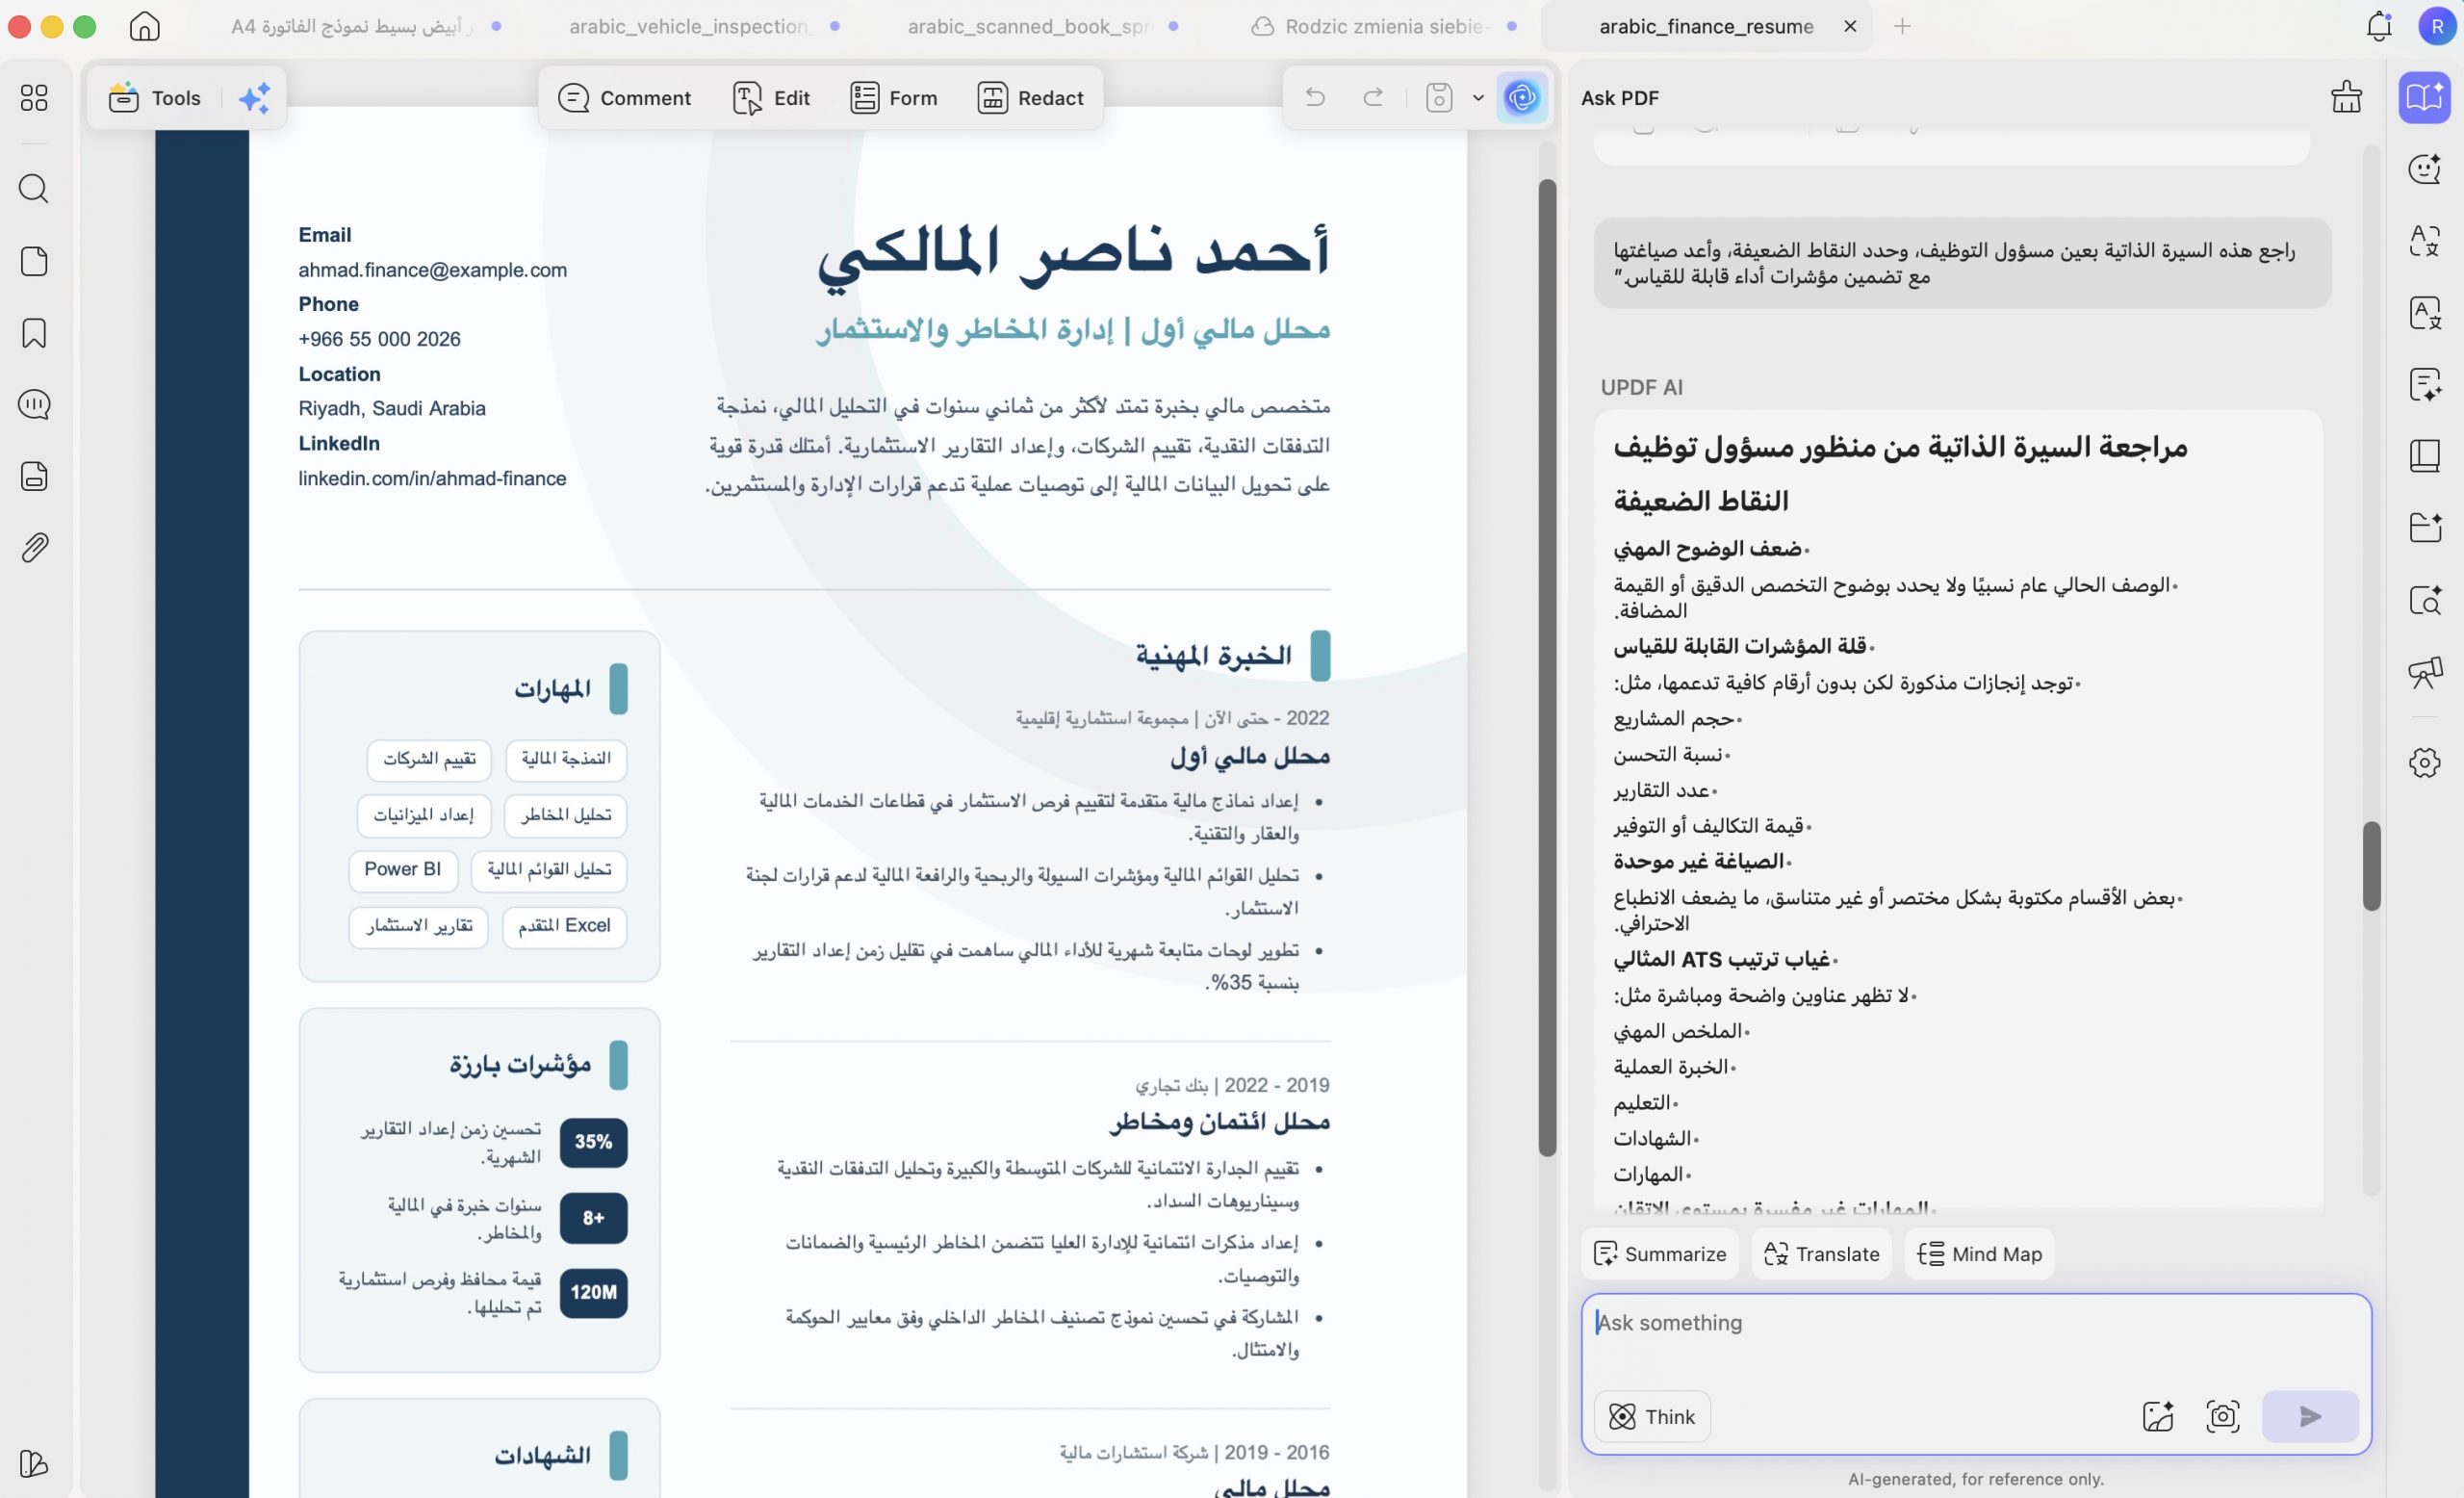Screen dimensions: 2464x1498
Task: Click the Riyadh, Saudi Arabia text
Action: (392, 408)
